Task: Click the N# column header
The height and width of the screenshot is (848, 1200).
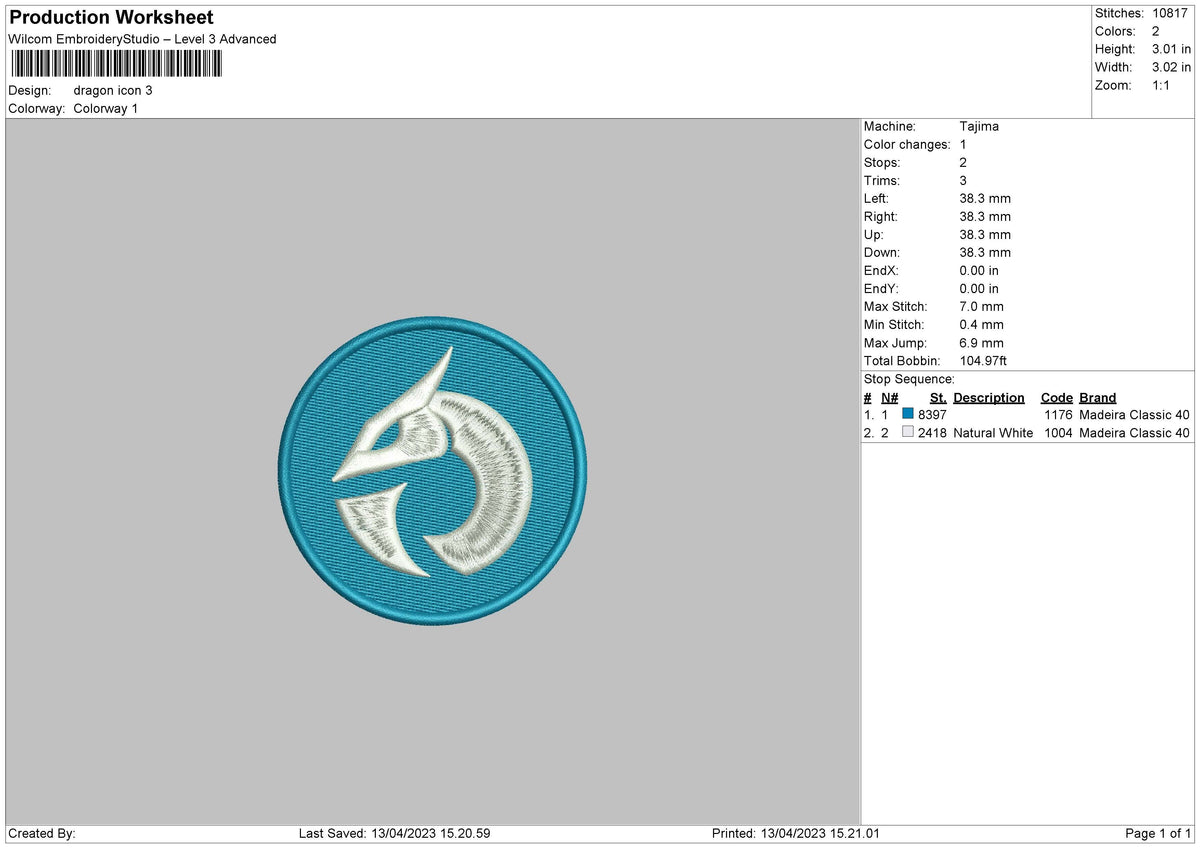Action: 889,397
